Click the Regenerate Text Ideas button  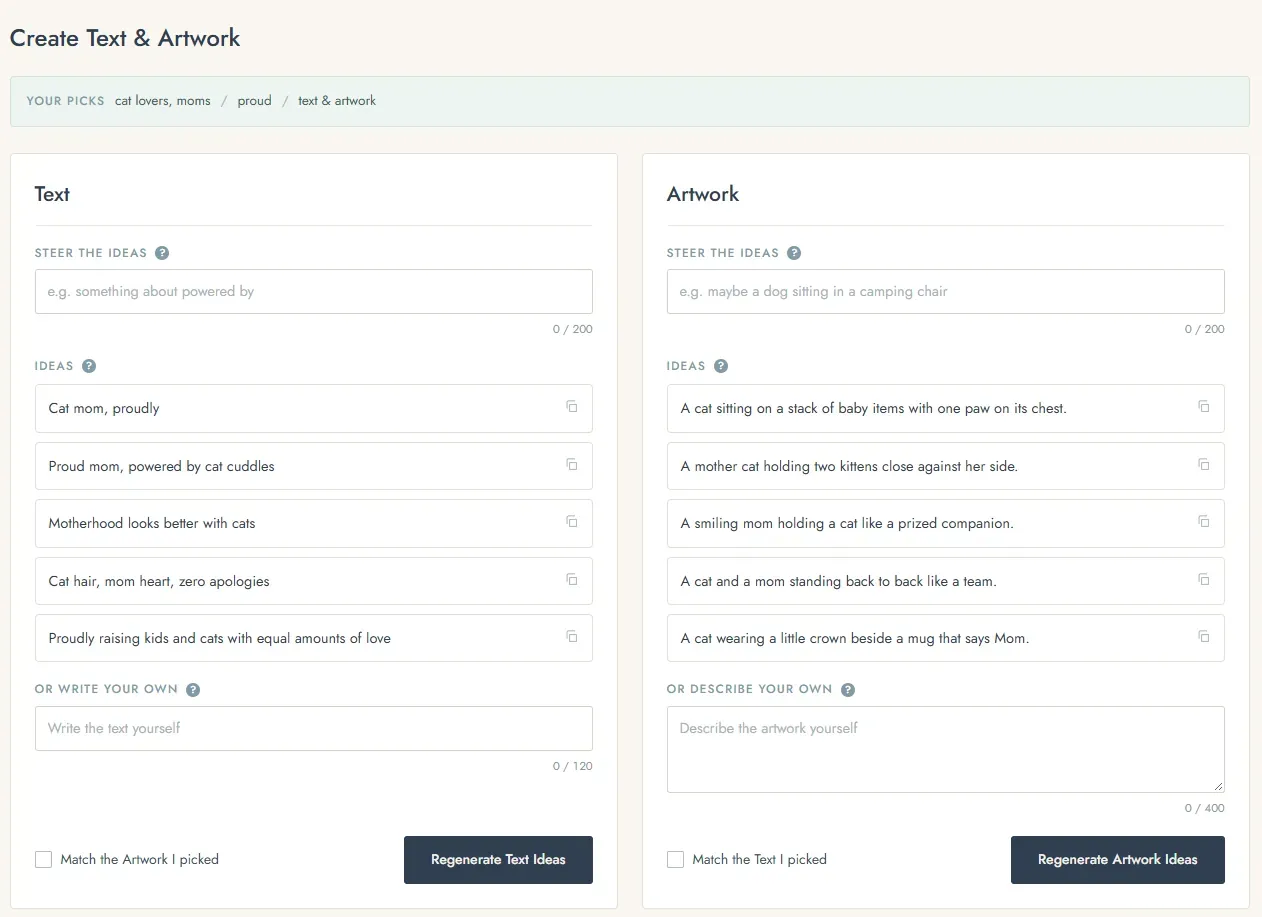[498, 860]
